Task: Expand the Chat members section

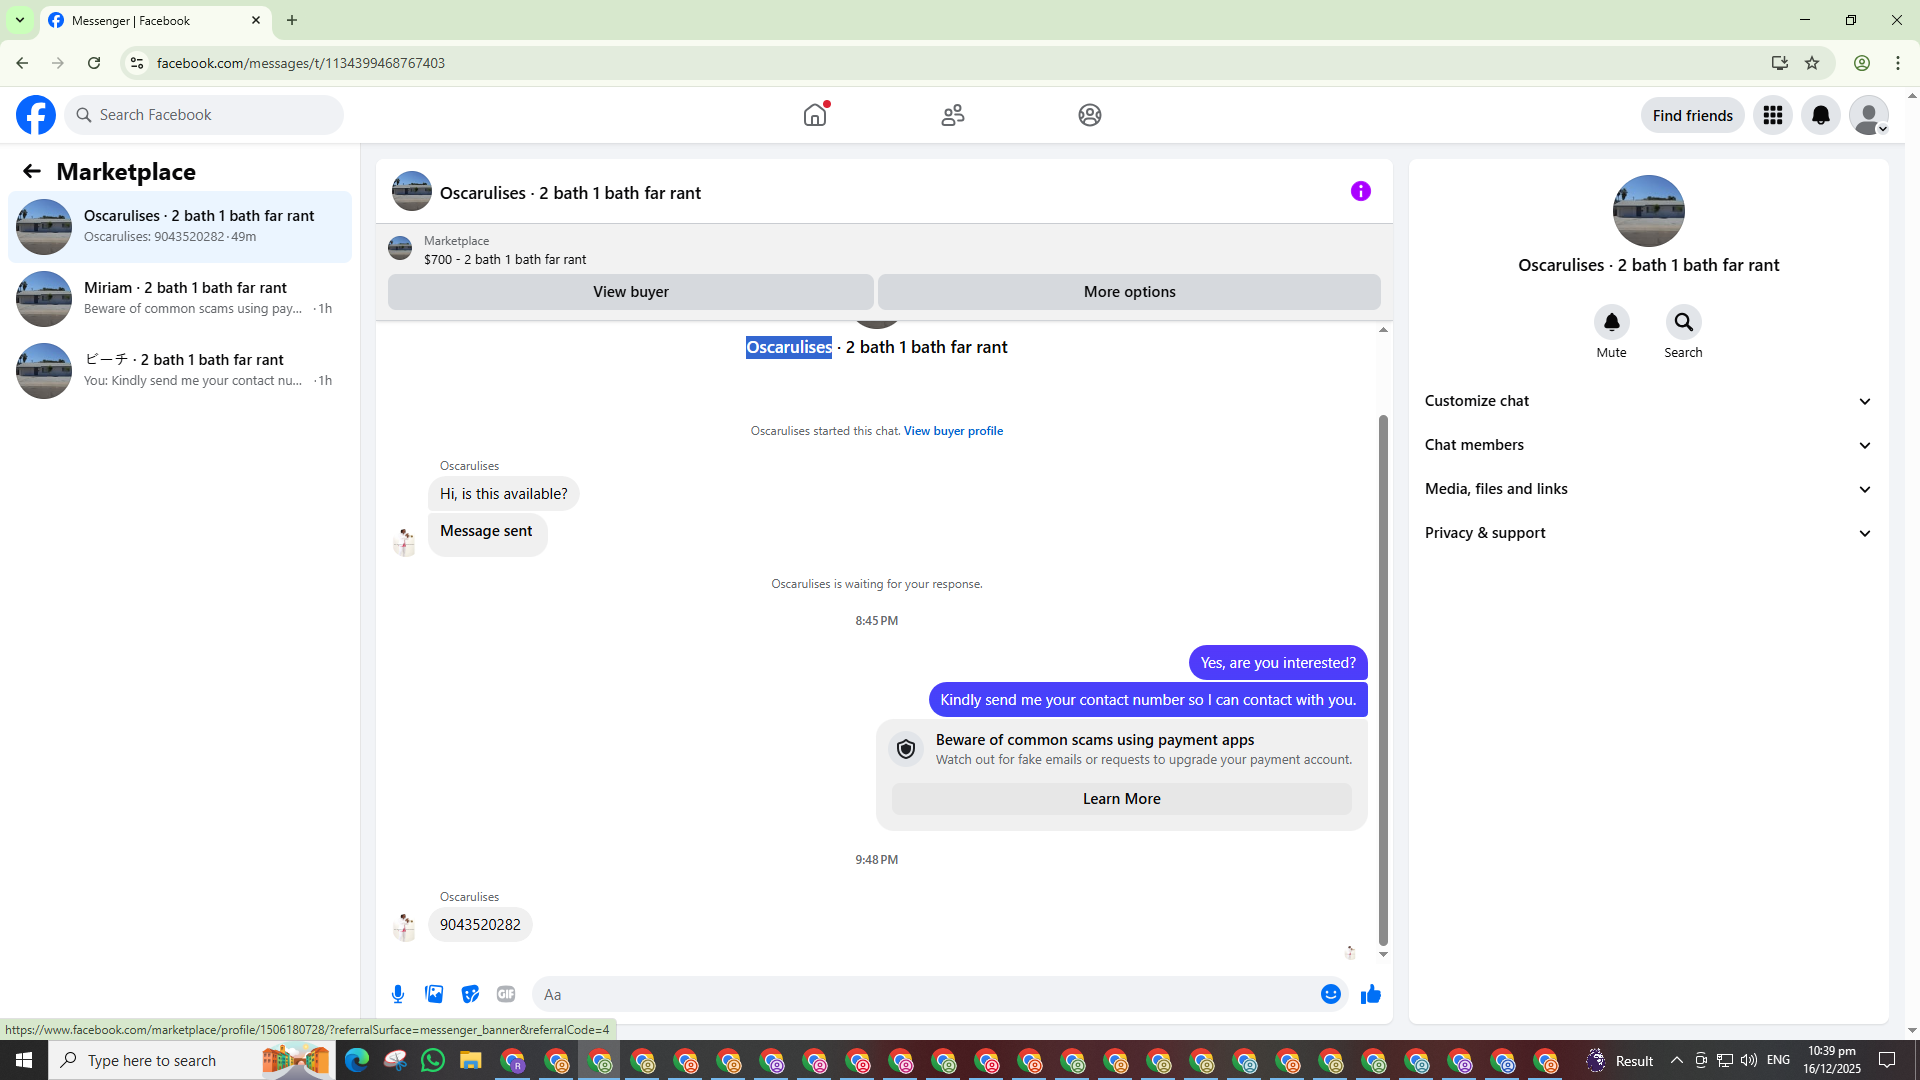Action: coord(1648,445)
